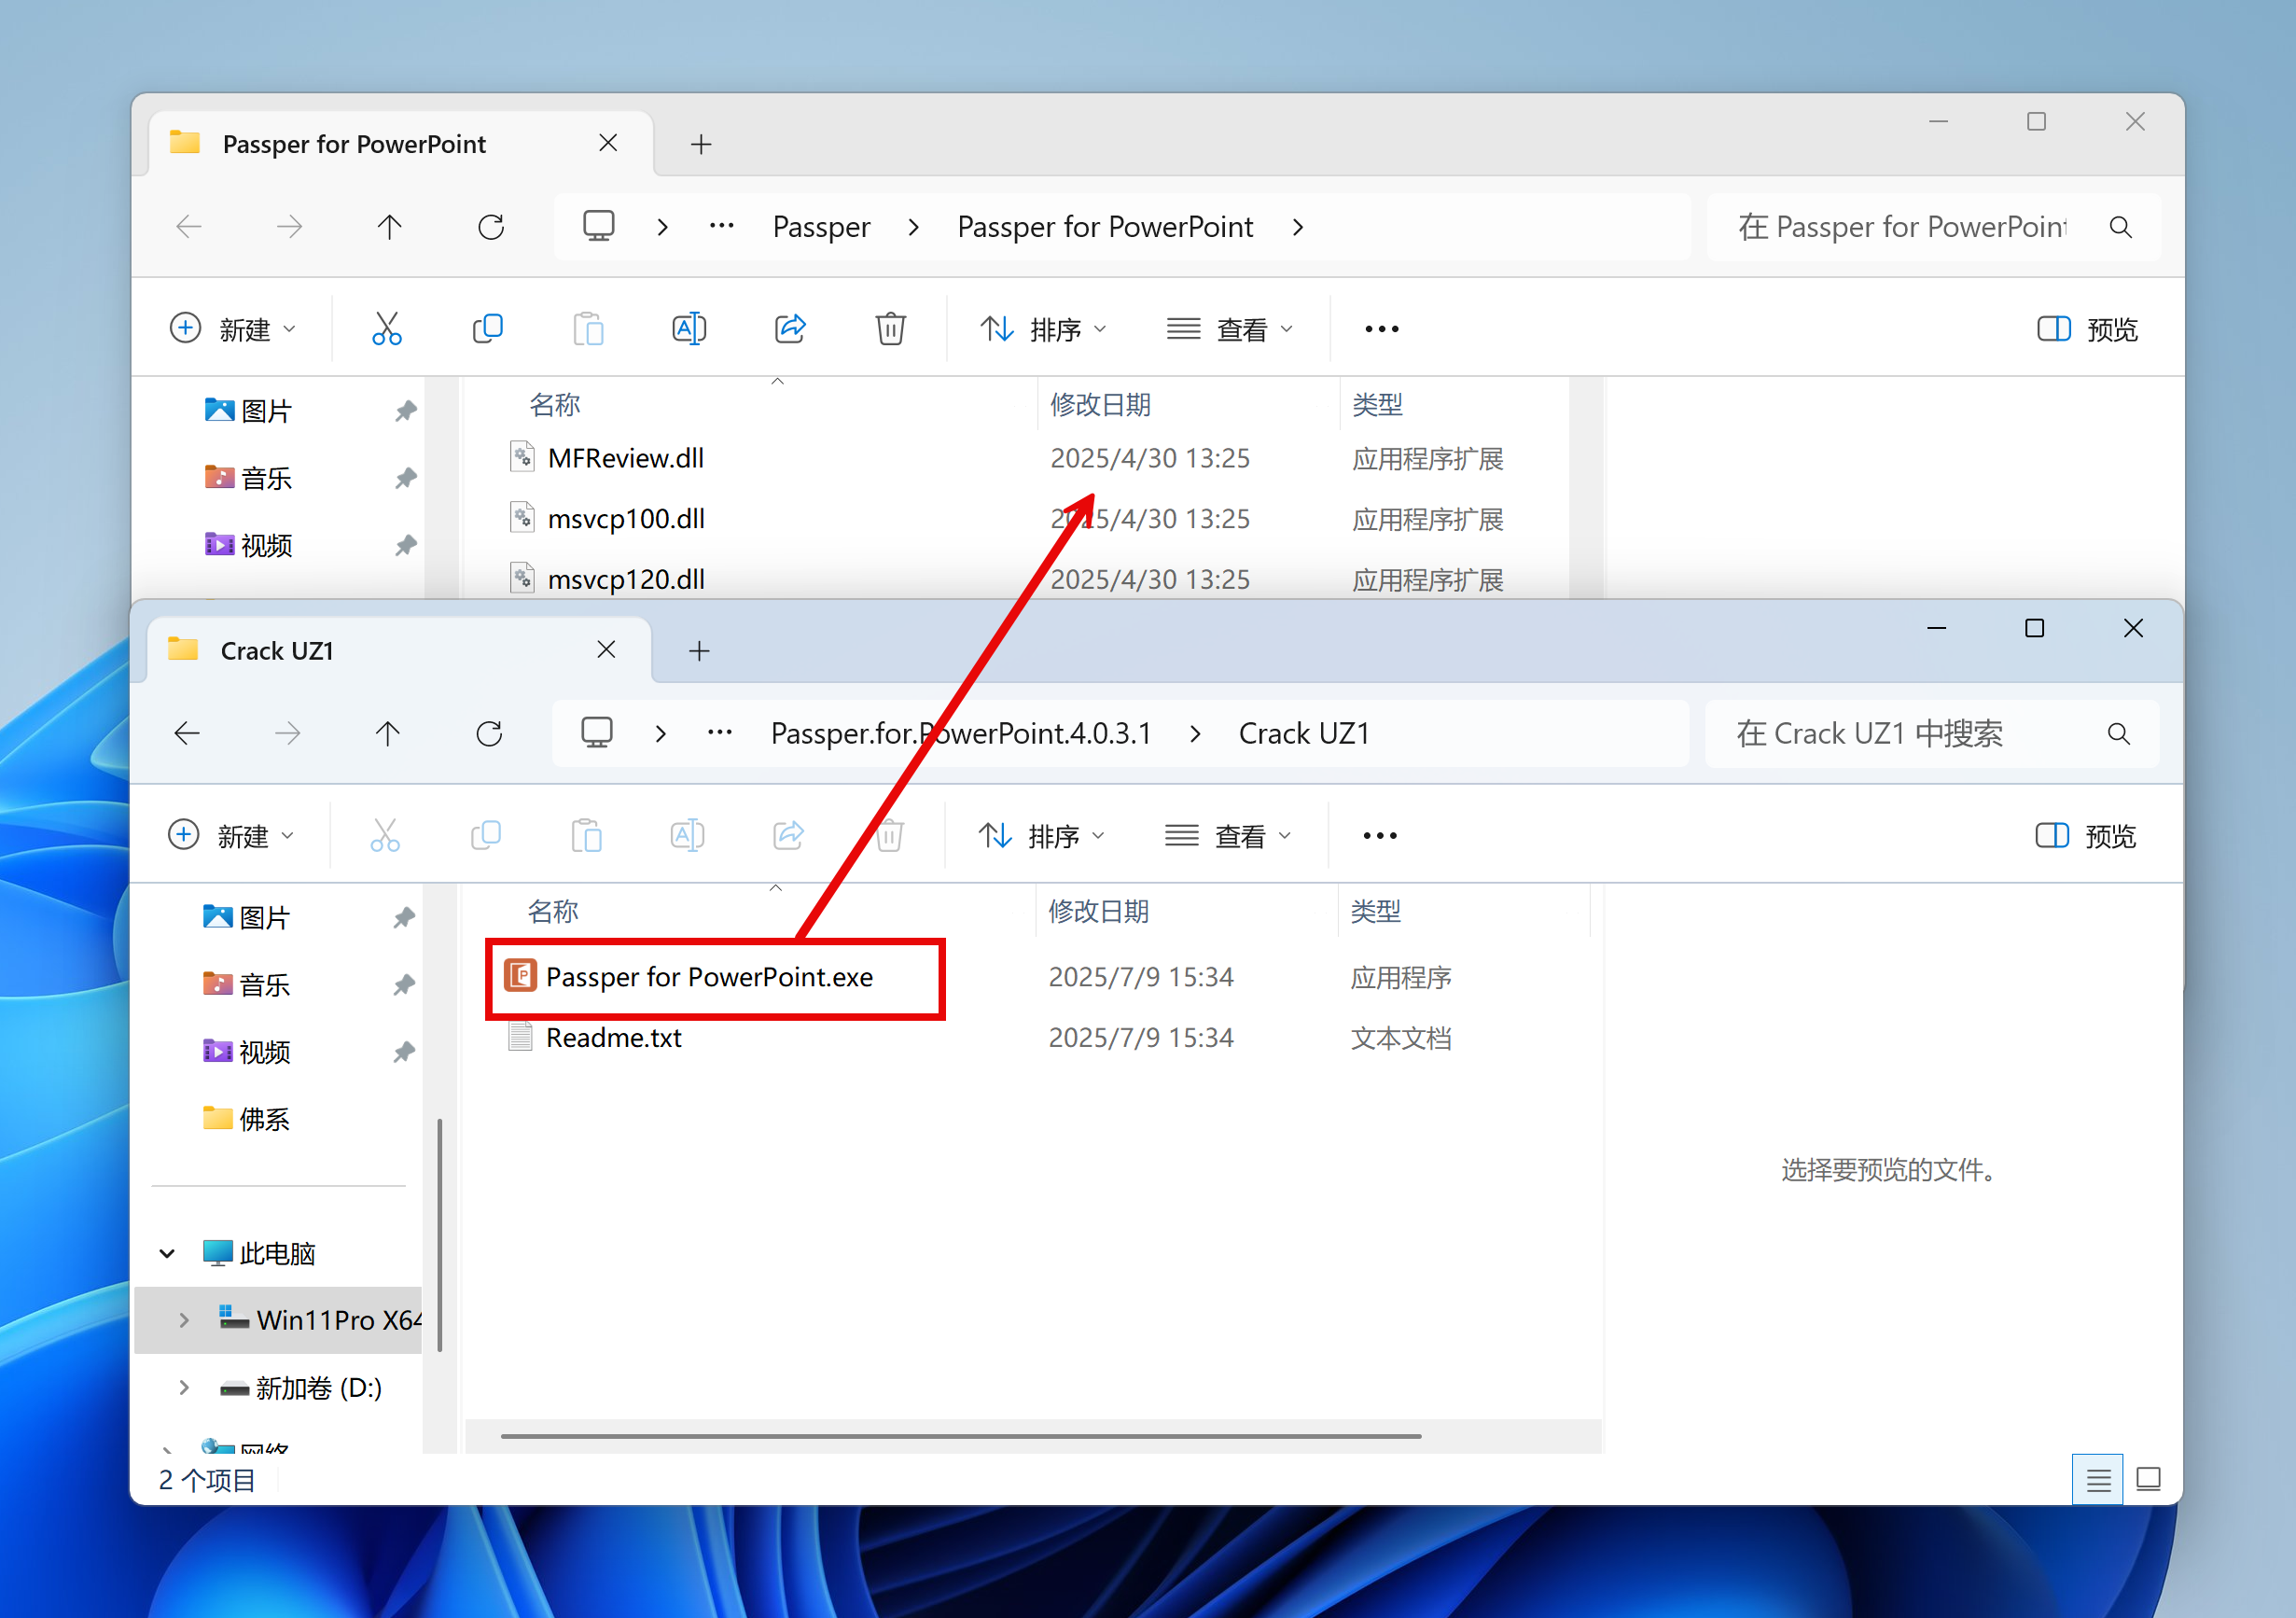Click the Cut icon in the Passper for PowerPoint window
Image resolution: width=2296 pixels, height=1618 pixels.
click(386, 329)
